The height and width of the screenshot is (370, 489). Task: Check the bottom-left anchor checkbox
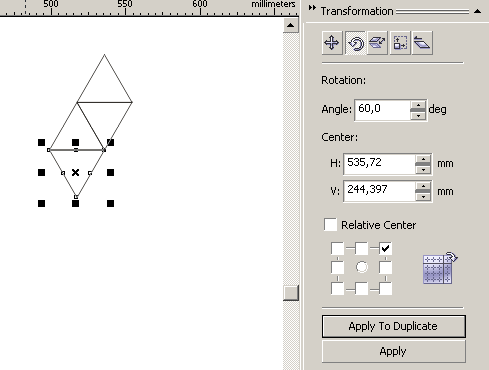pos(337,288)
